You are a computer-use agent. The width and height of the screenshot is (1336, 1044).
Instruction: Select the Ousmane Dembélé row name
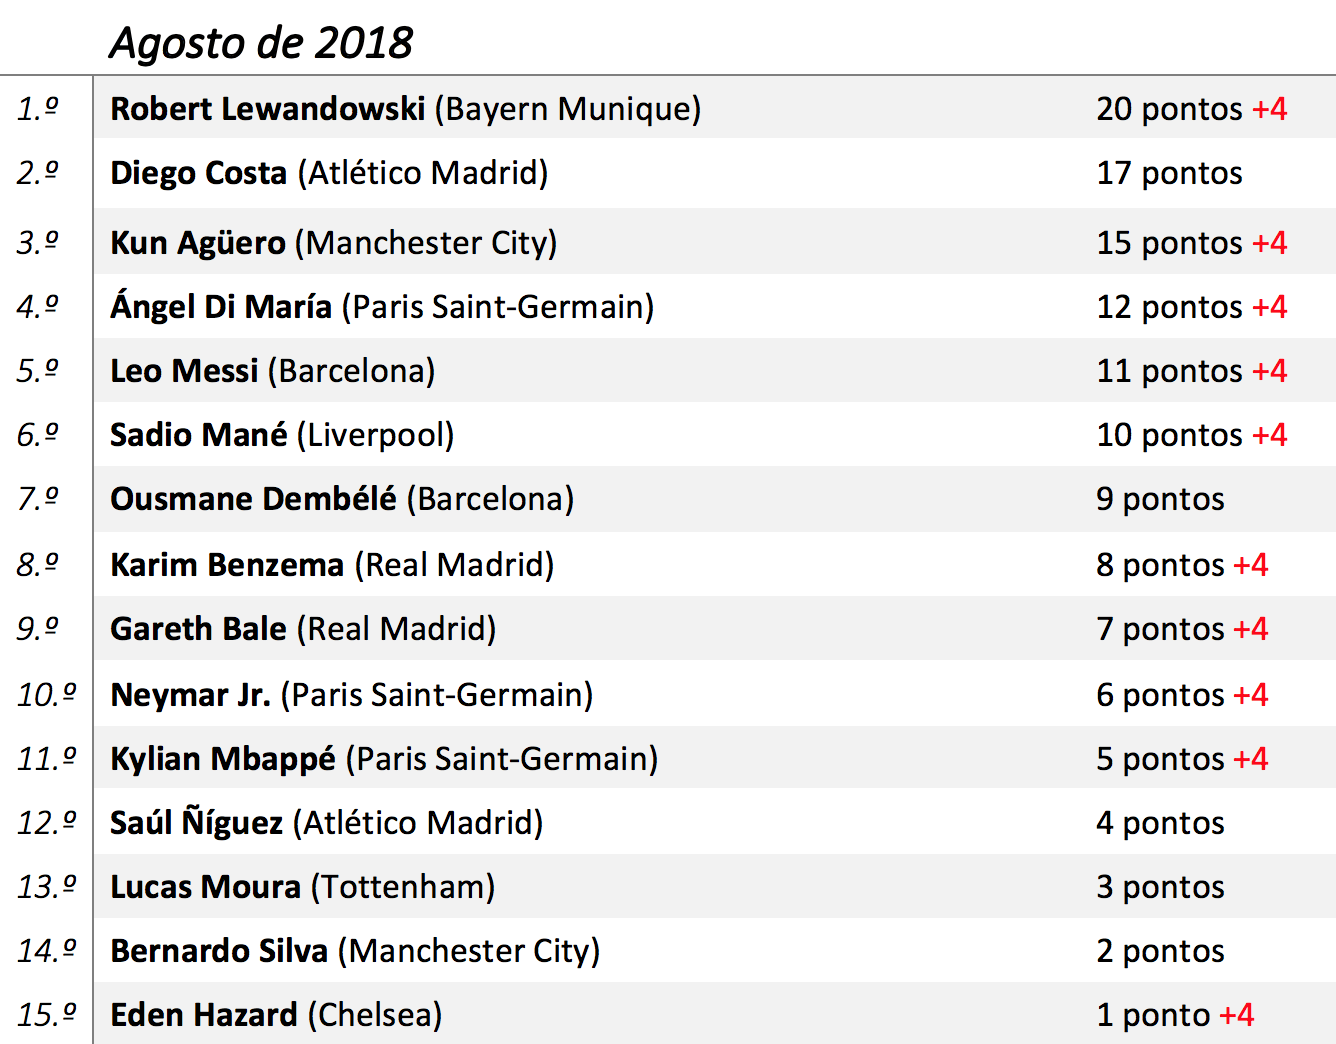click(253, 499)
